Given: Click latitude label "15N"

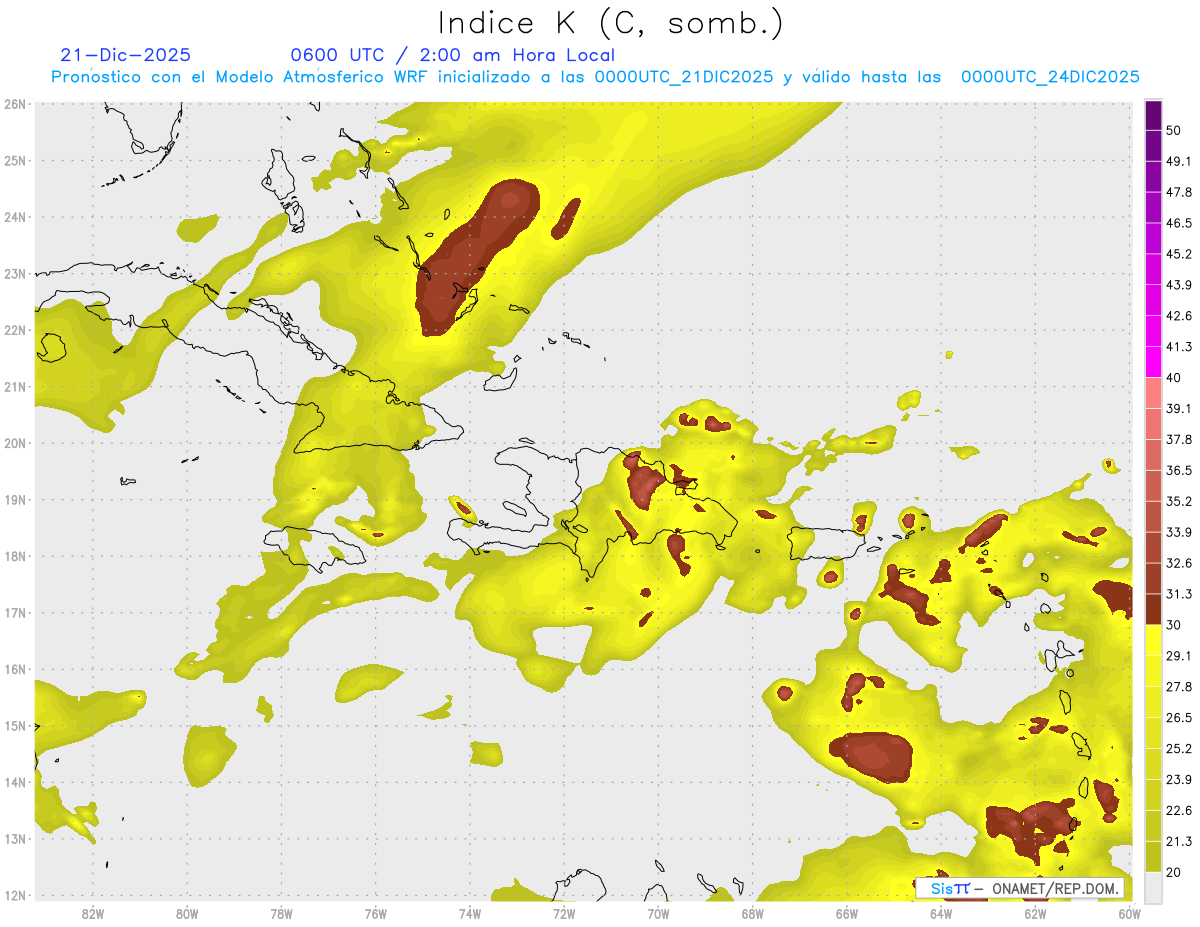Looking at the screenshot, I should (15, 725).
